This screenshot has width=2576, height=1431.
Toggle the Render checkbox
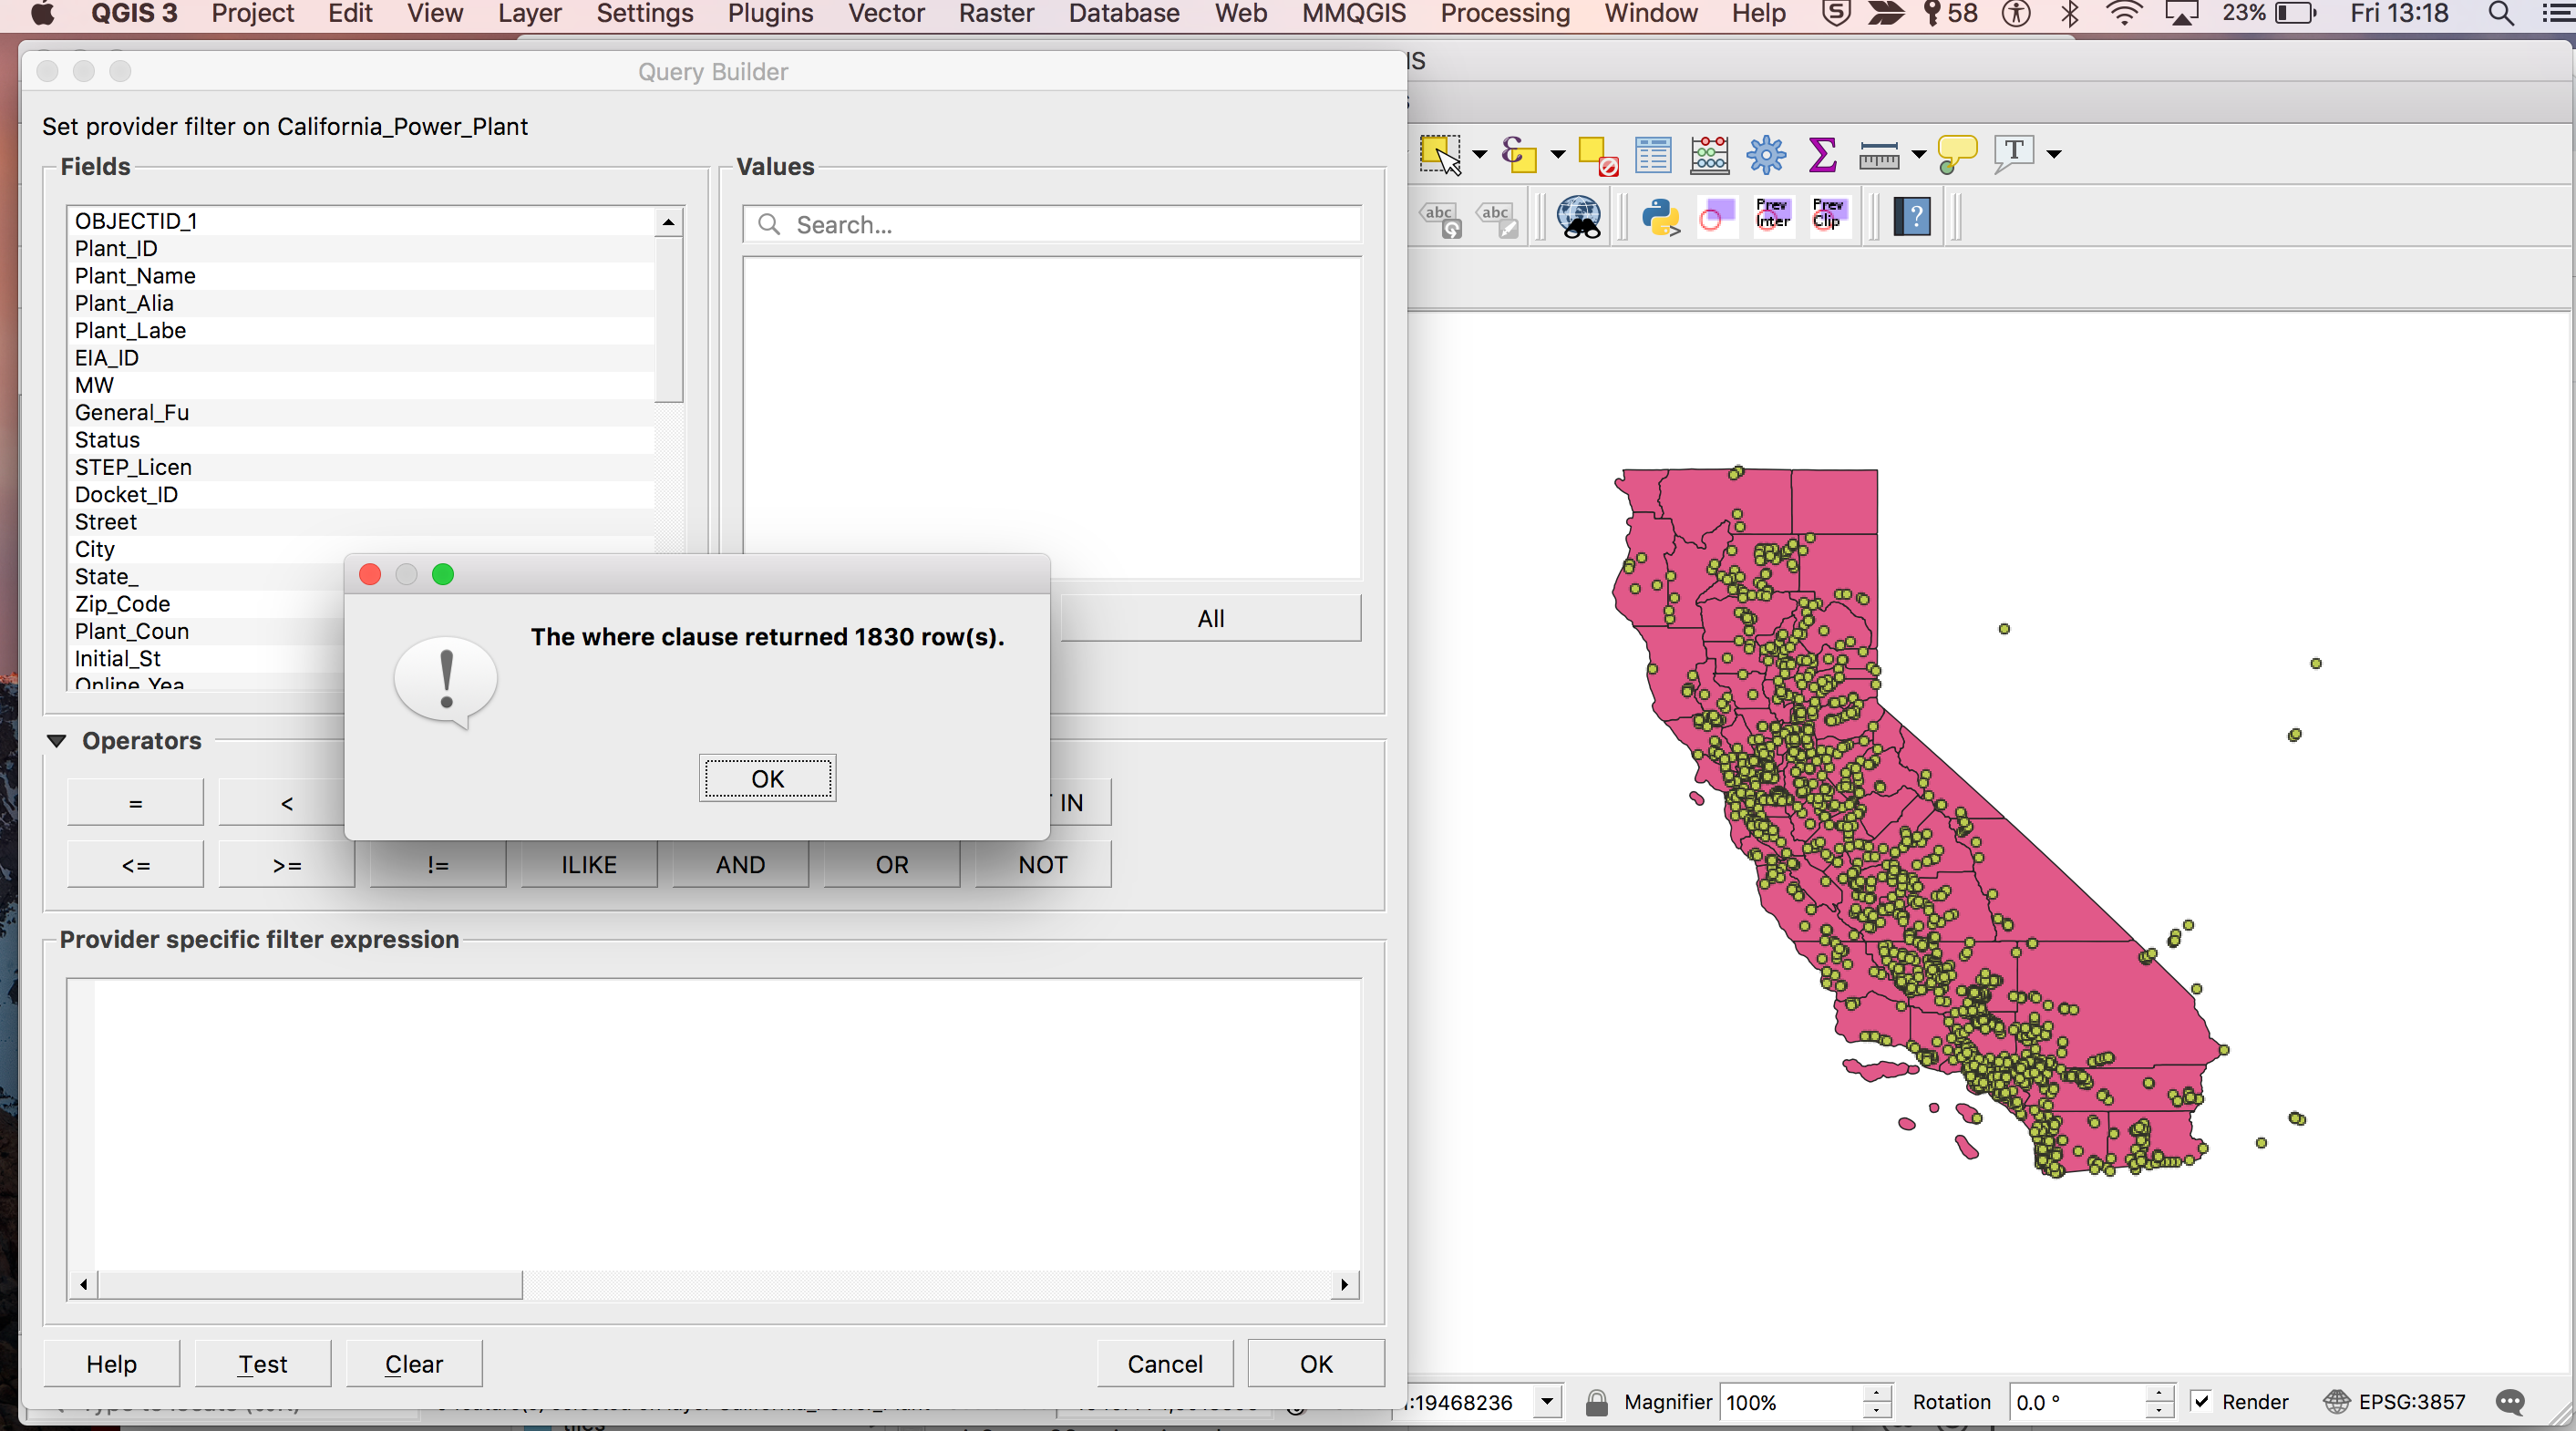(x=2201, y=1401)
